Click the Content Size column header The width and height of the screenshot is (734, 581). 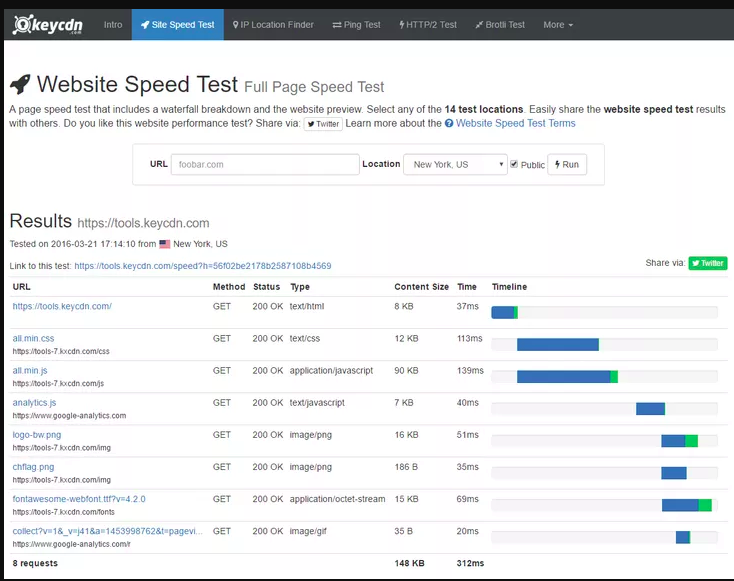pyautogui.click(x=421, y=287)
